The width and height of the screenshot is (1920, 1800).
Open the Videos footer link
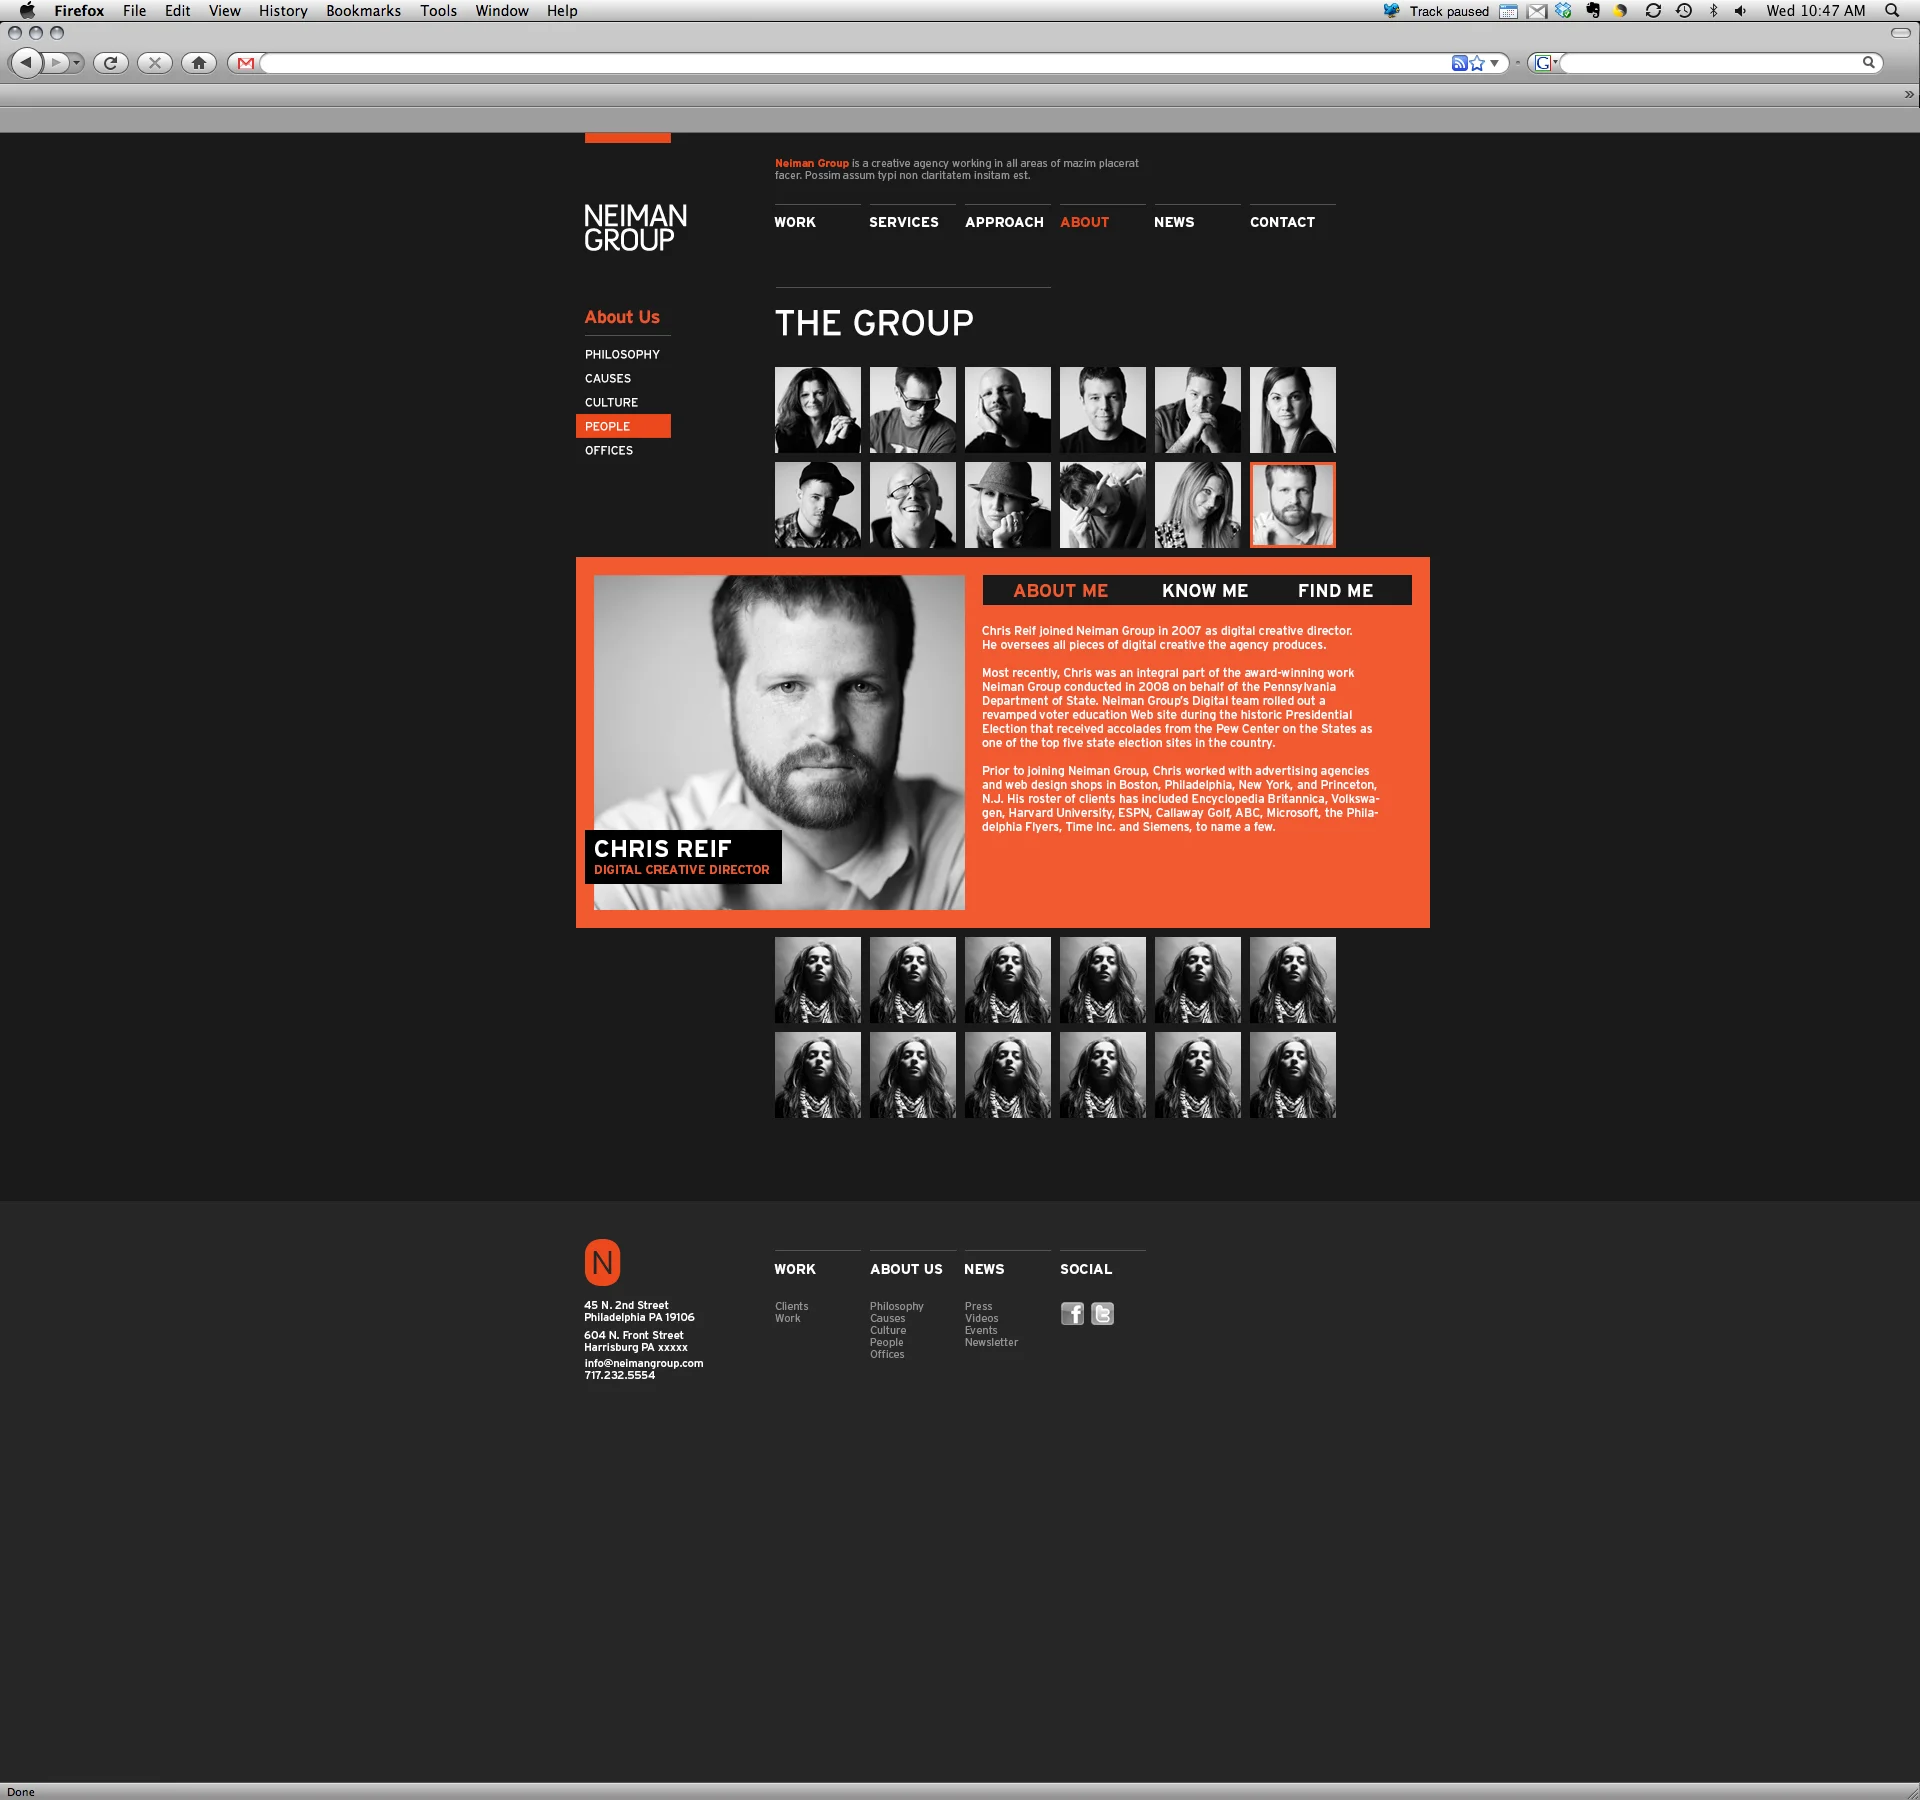click(x=981, y=1318)
